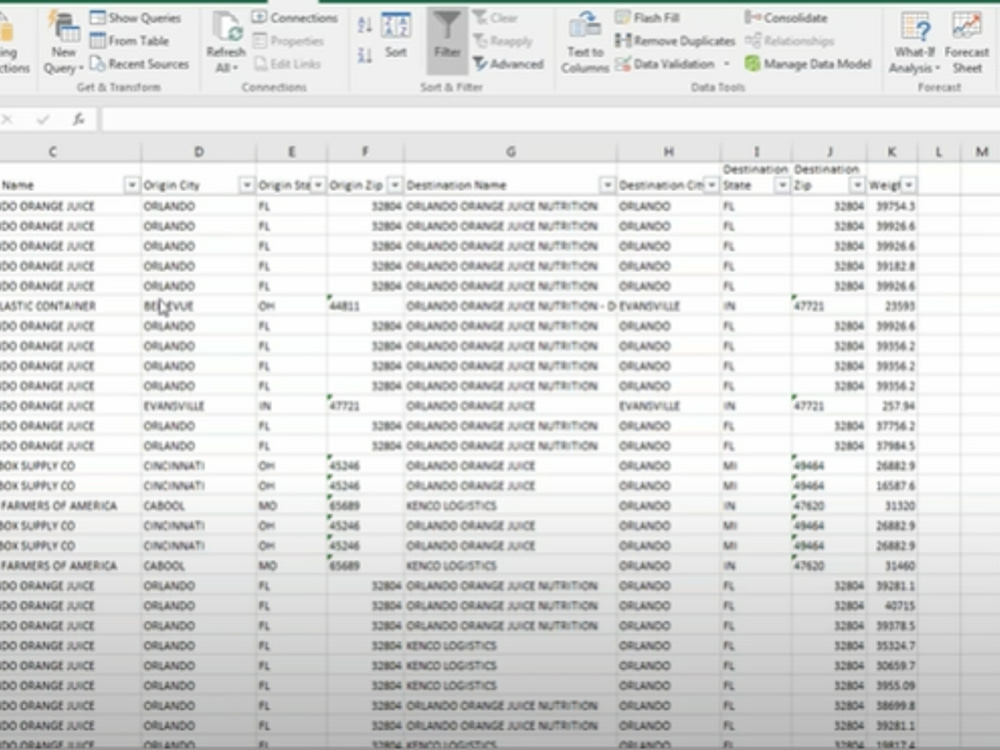Sort A to Z ascending
Image resolution: width=1000 pixels, height=750 pixels.
tap(365, 25)
